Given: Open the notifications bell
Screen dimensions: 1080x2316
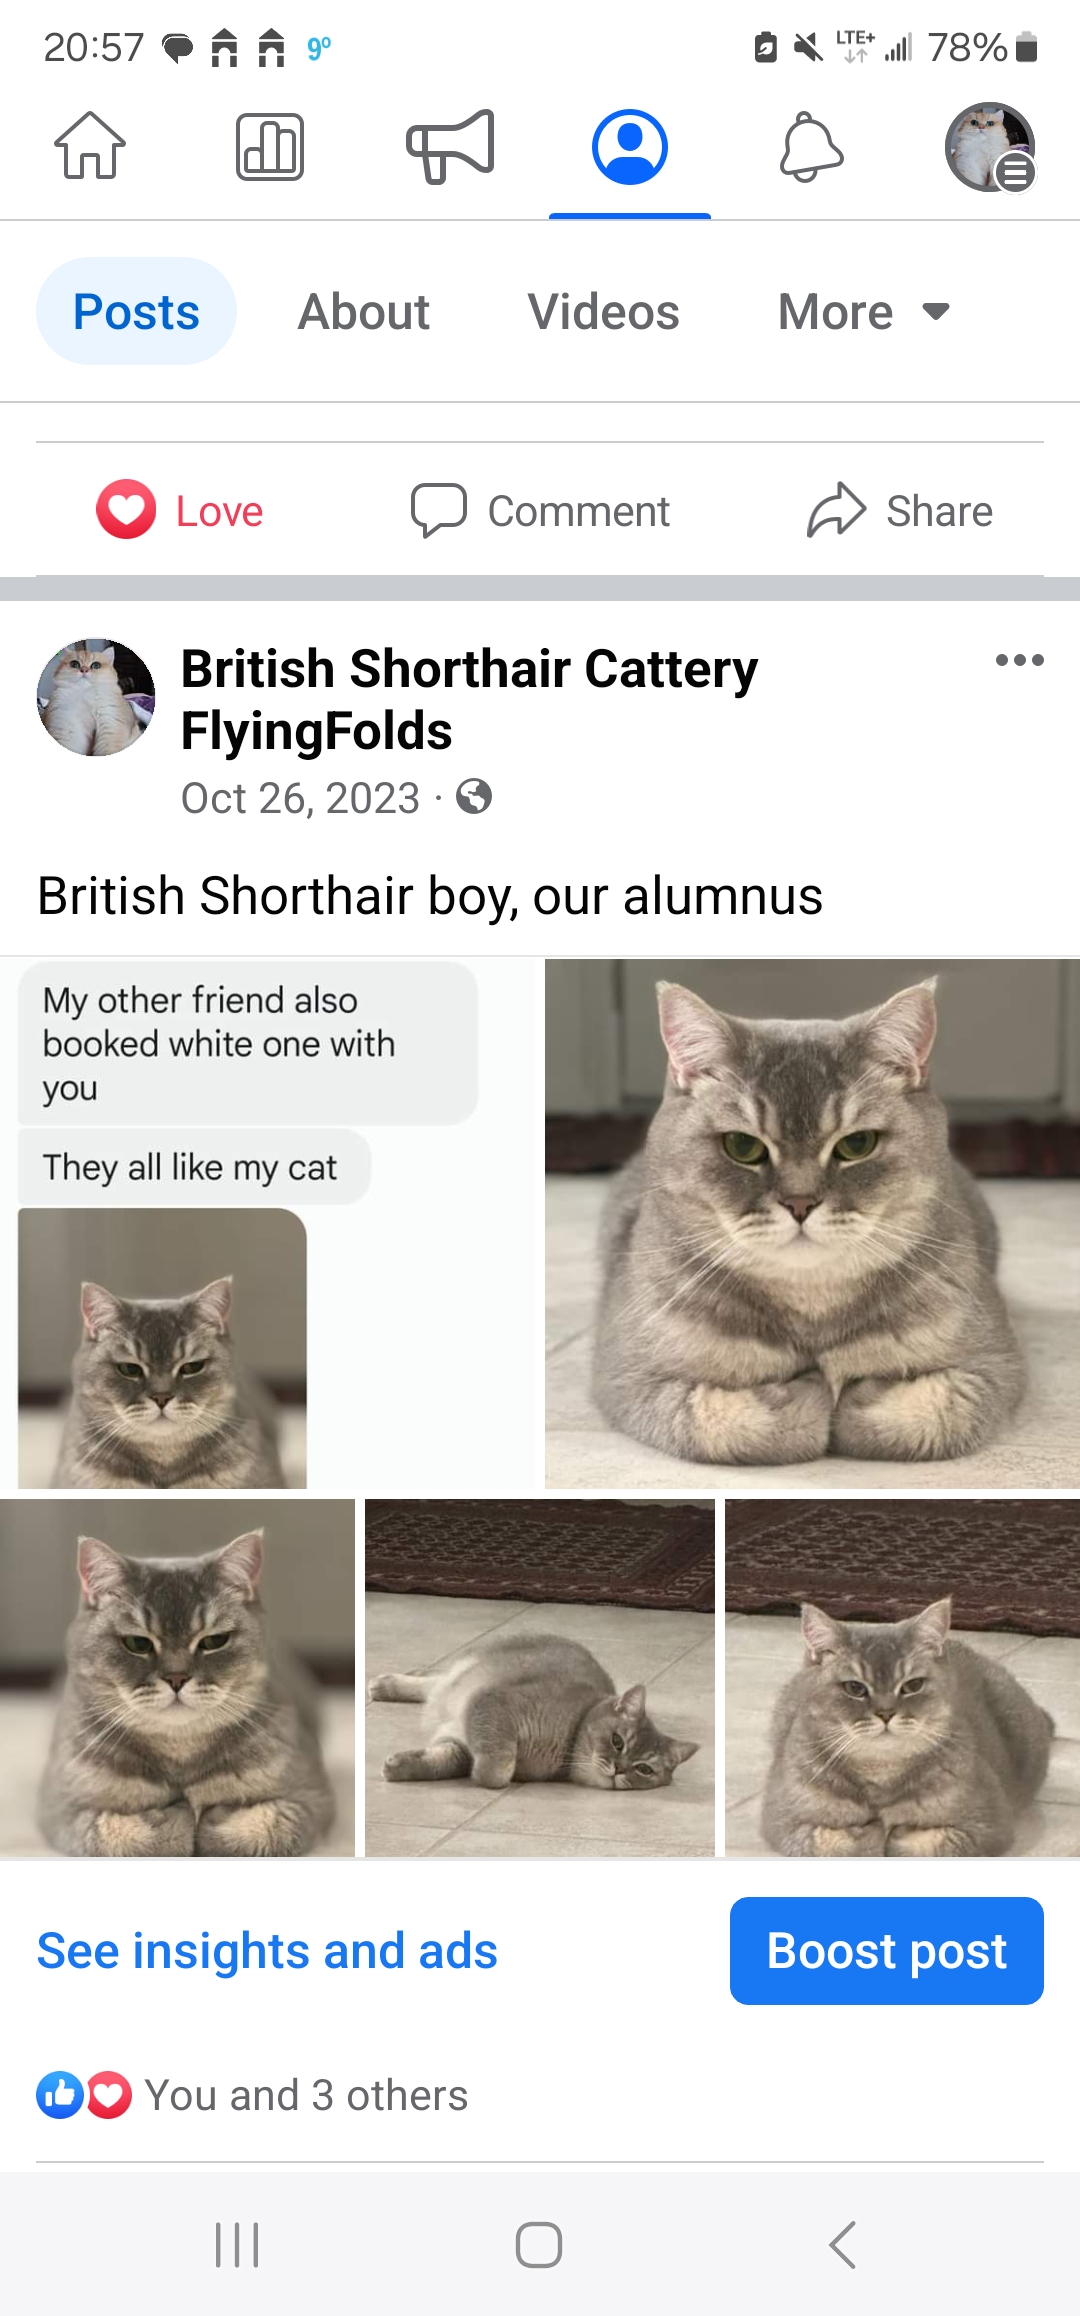Looking at the screenshot, I should point(811,147).
